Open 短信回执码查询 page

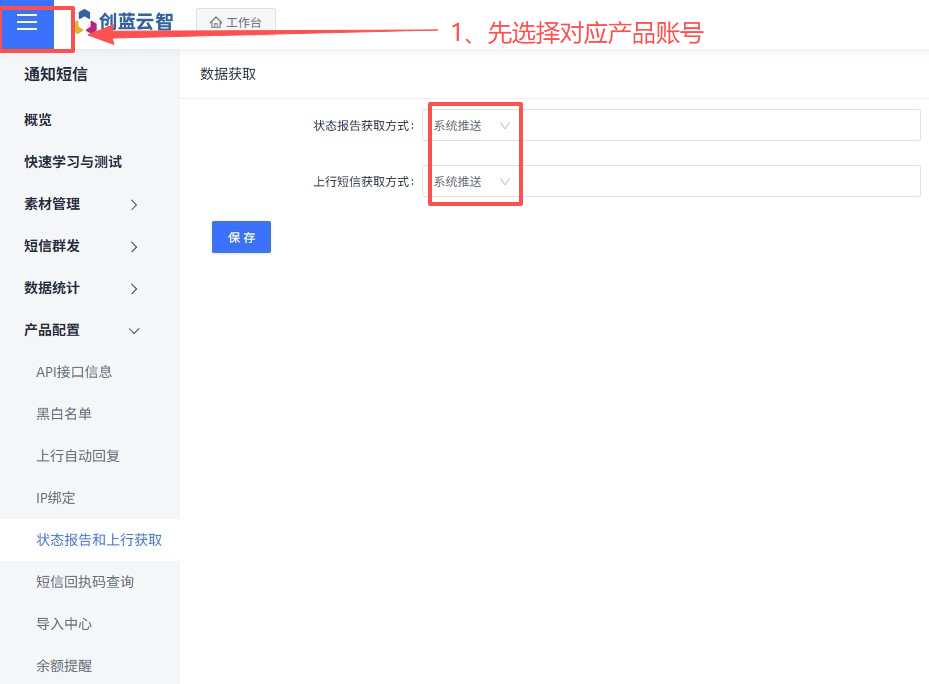[x=85, y=582]
